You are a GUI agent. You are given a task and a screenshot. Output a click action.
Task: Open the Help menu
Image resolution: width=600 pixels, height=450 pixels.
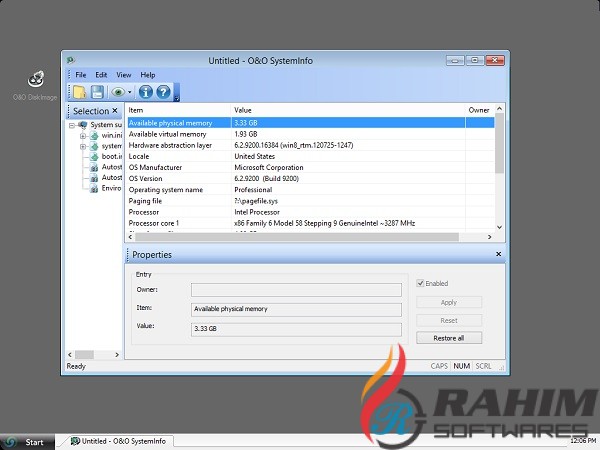coord(148,75)
